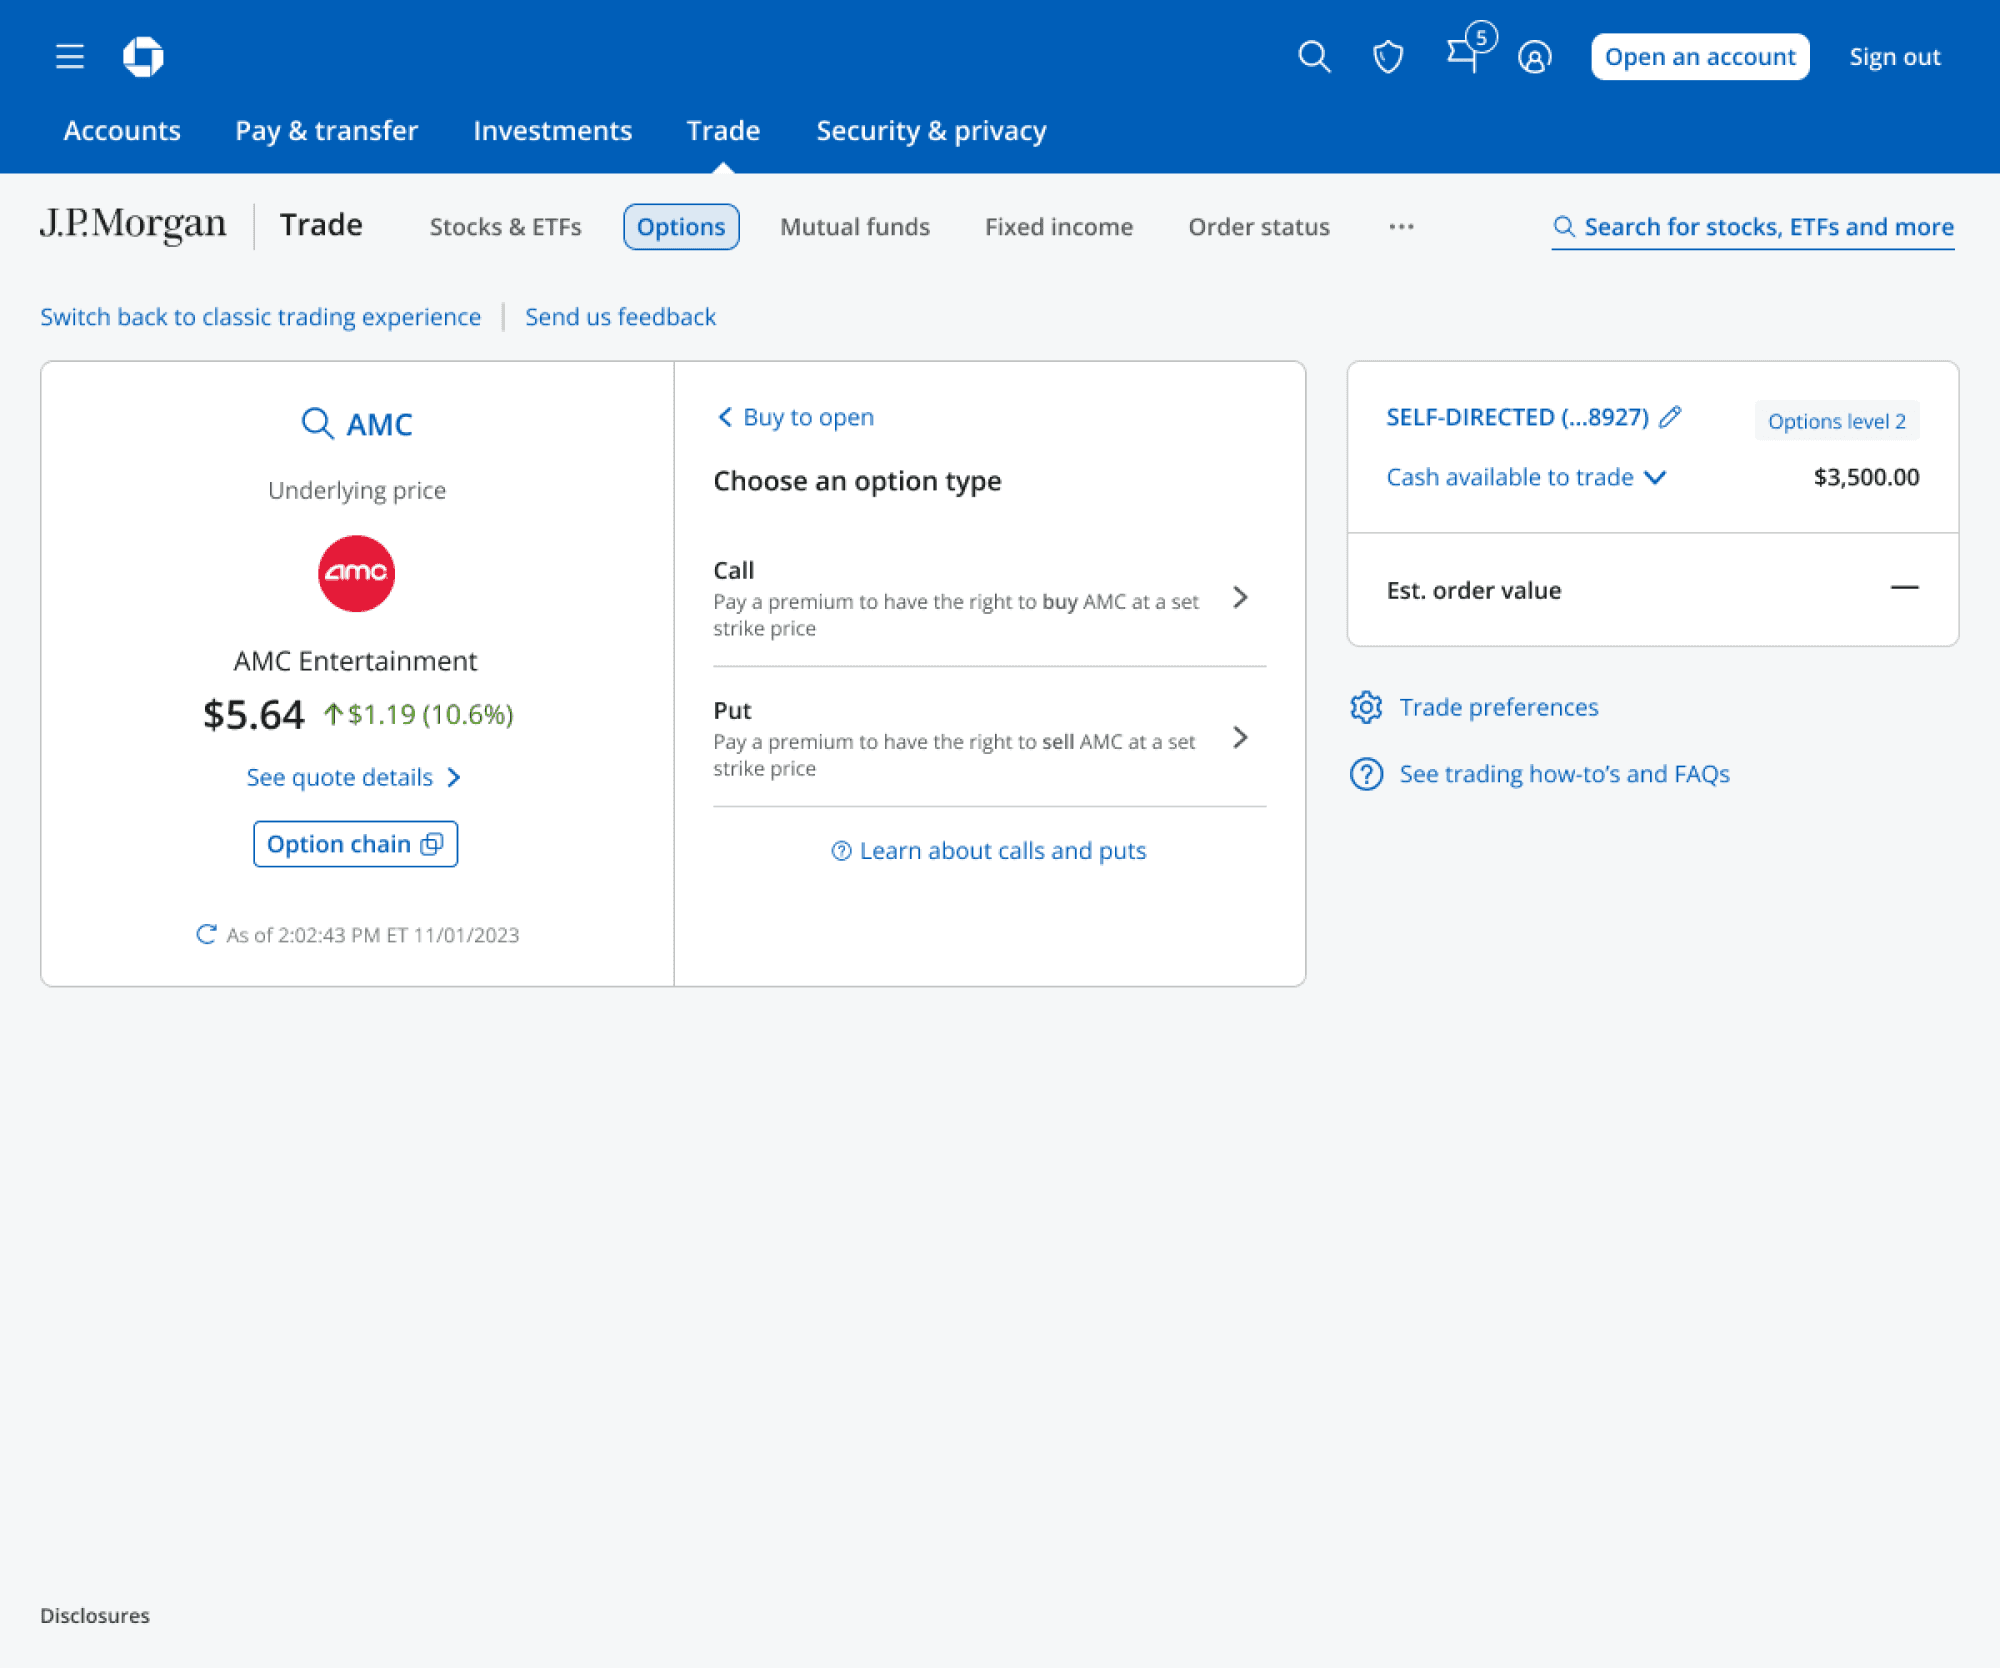Image resolution: width=2000 pixels, height=1668 pixels.
Task: Click the AMC search magnifier icon
Action: click(317, 423)
